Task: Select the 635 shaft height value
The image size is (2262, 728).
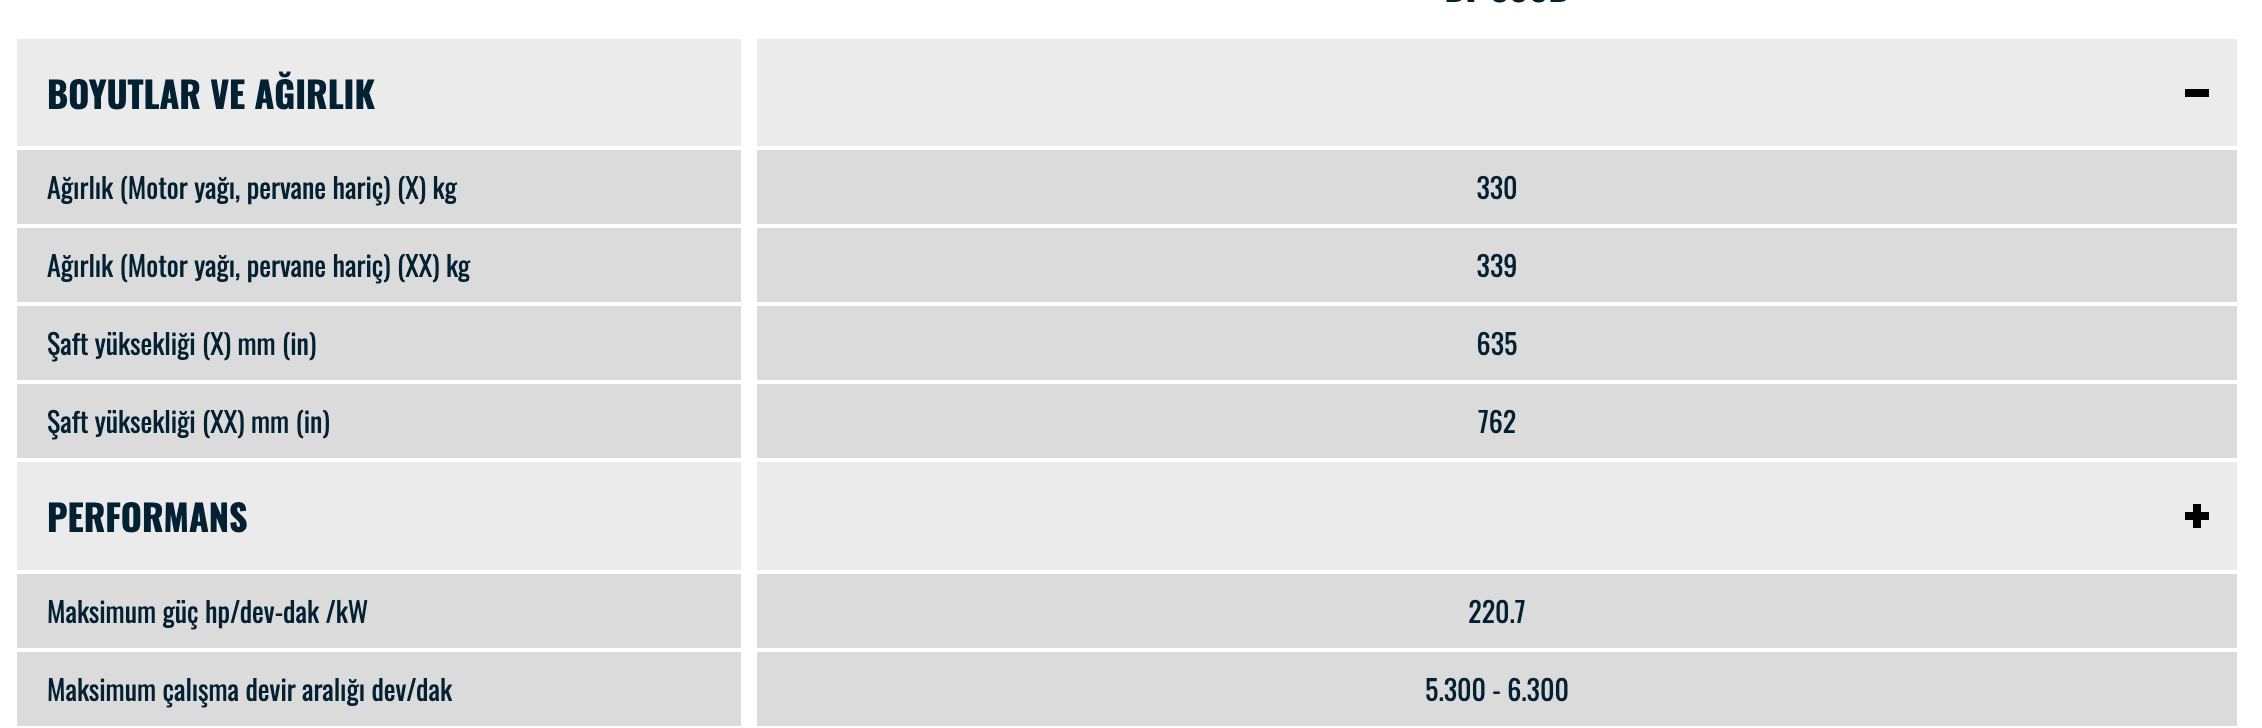Action: coord(1496,344)
